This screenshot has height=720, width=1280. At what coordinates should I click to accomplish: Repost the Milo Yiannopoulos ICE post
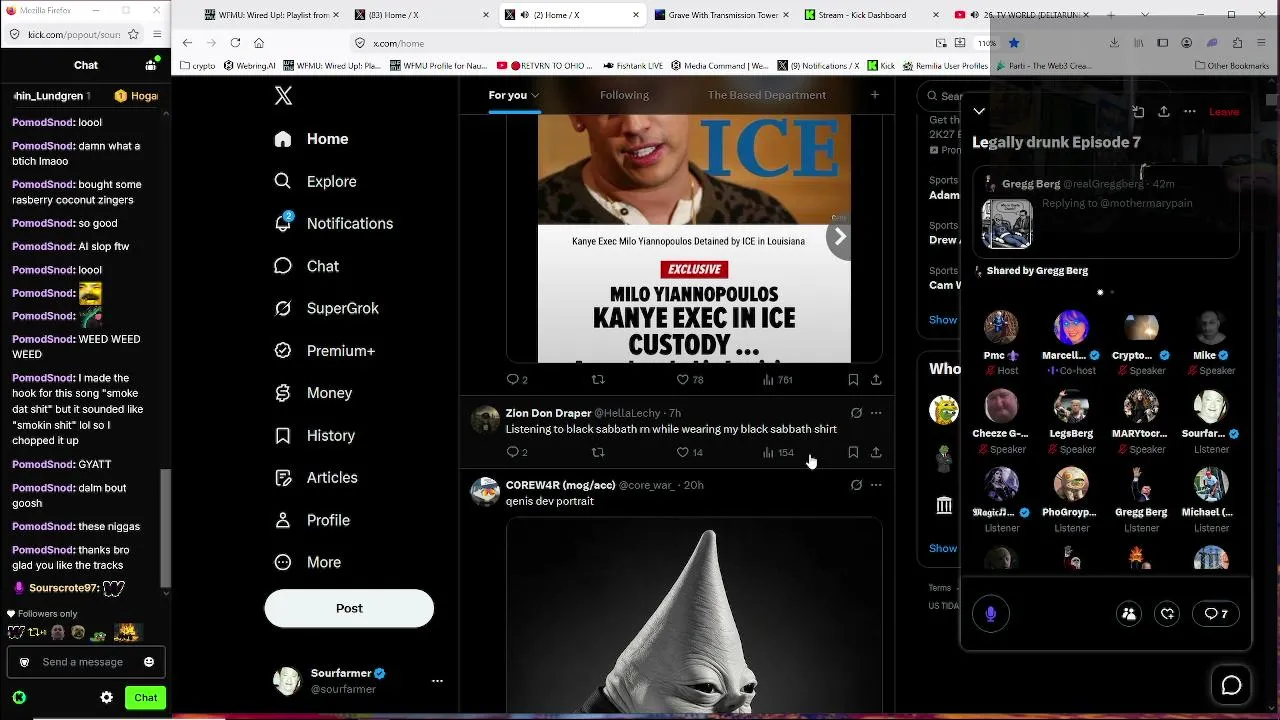(598, 380)
